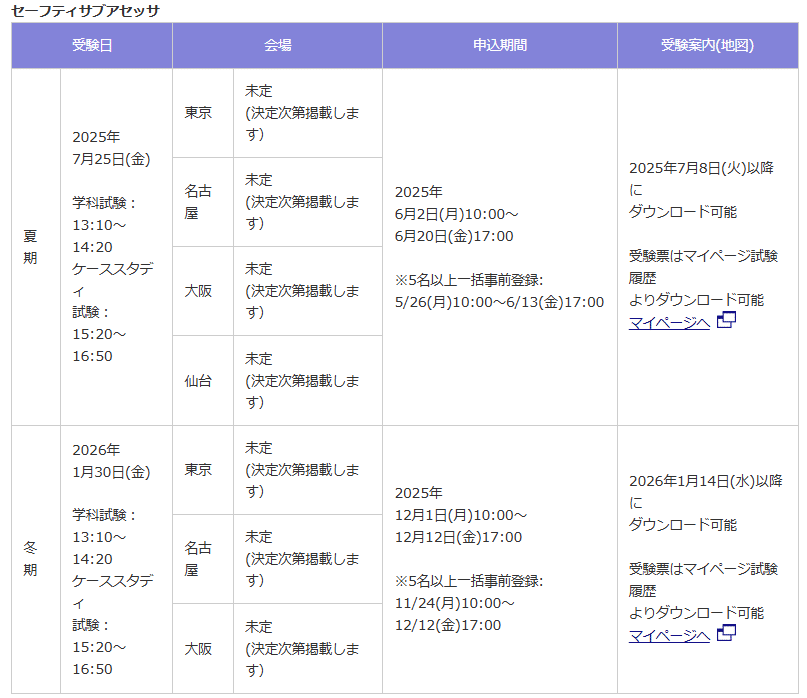Screen dimensions: 807x698
Task: Click the 受験案内(地図) column header
Action: (709, 45)
